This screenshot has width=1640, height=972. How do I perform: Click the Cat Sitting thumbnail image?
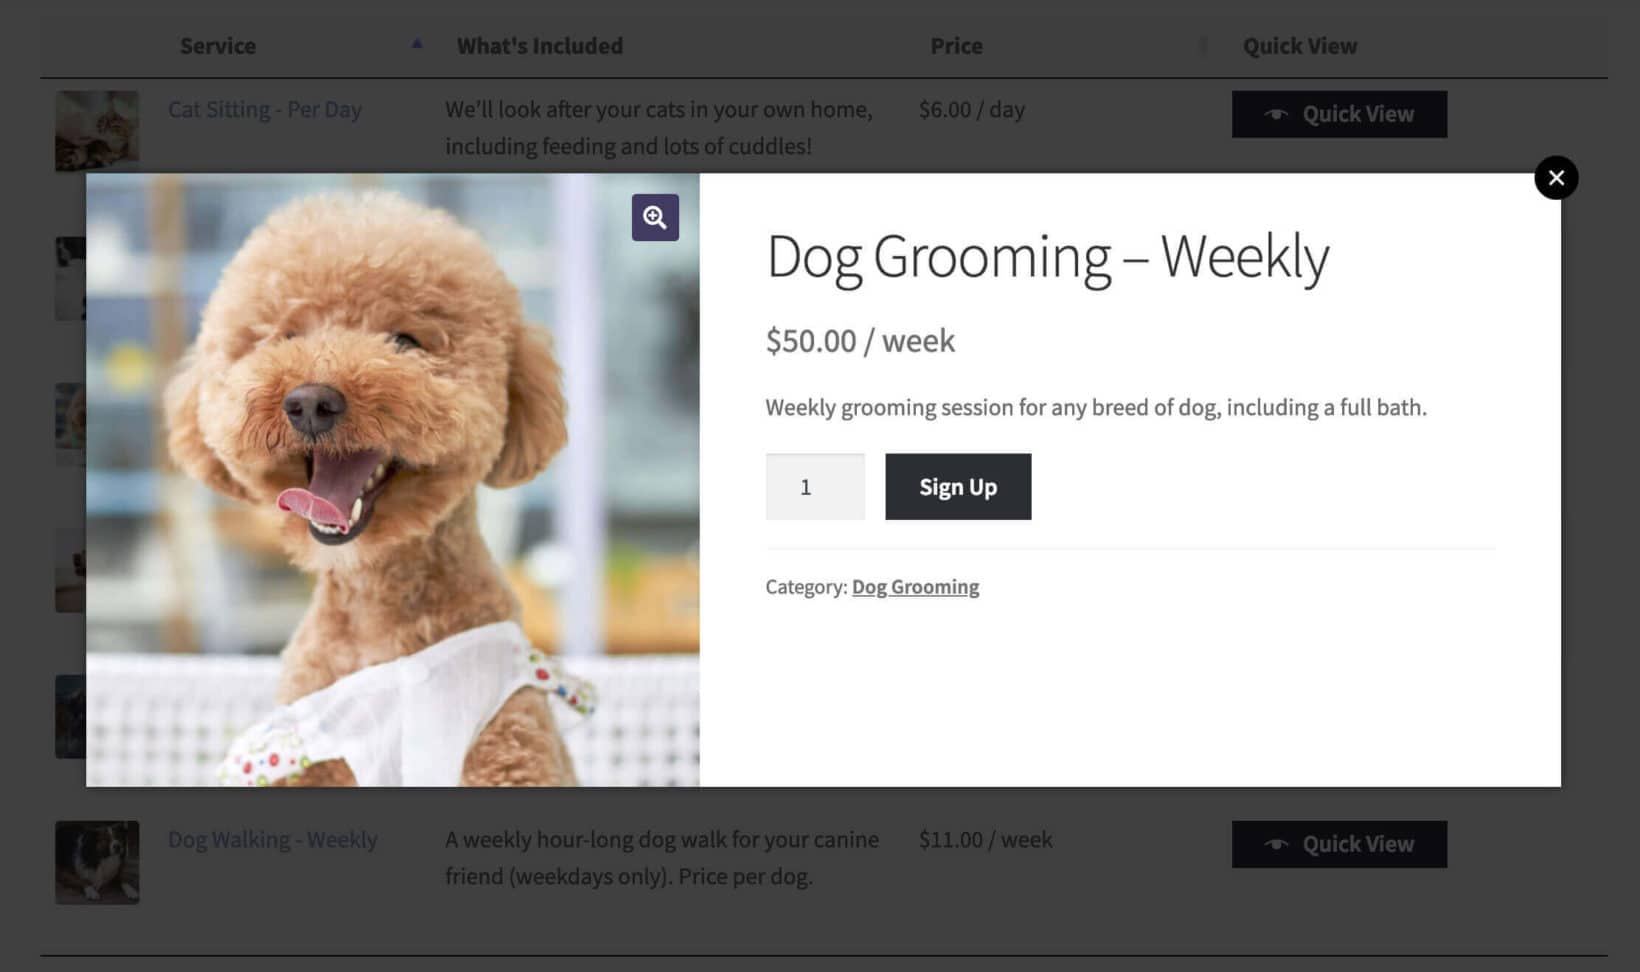(97, 130)
